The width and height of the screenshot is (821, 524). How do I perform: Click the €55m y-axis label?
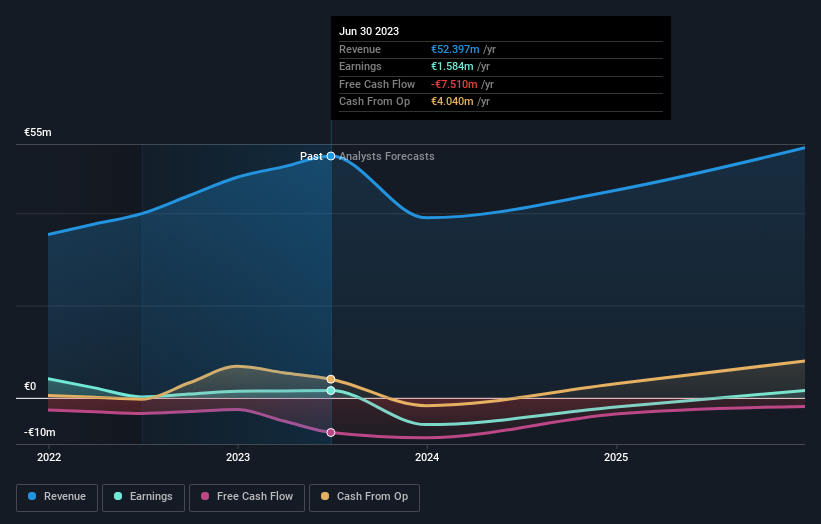pos(38,132)
